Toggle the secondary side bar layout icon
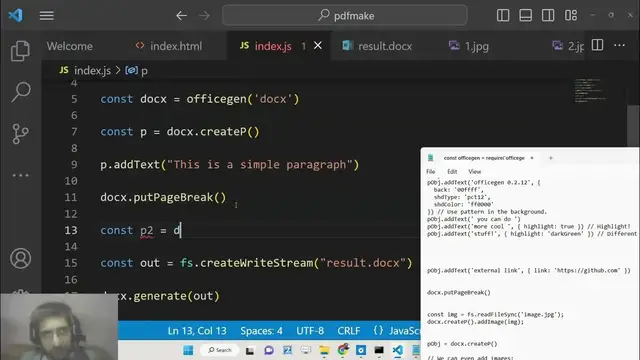640x360 pixels. tap(548, 16)
